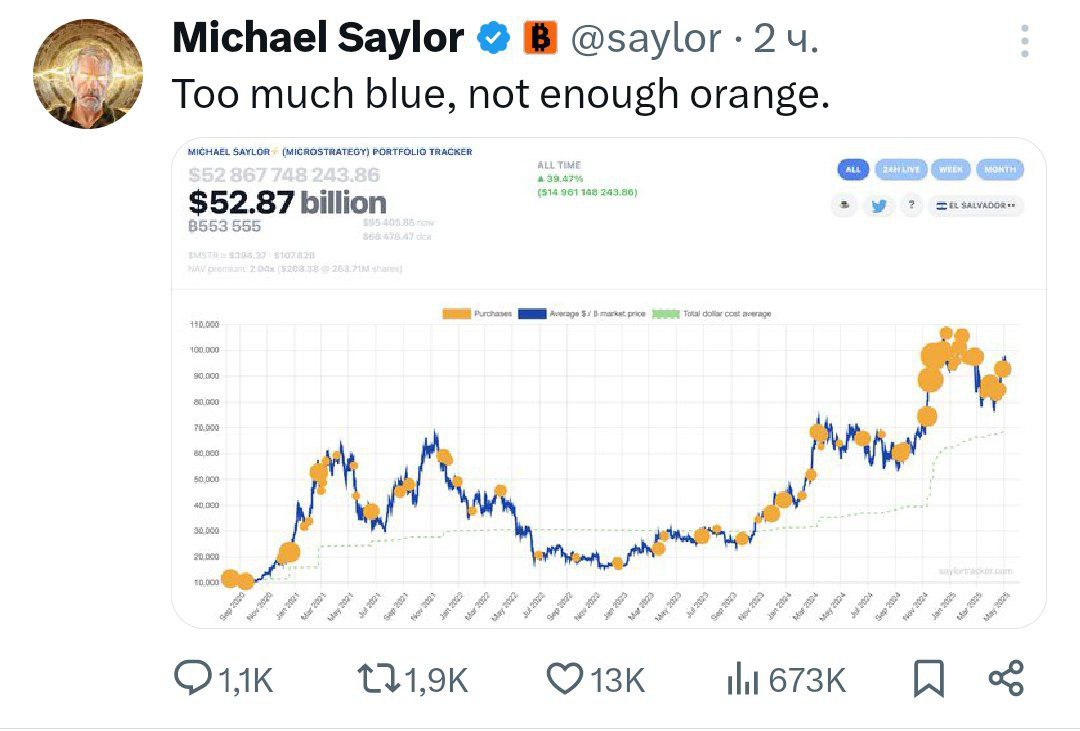Select the MONTH range tab
Image resolution: width=1080 pixels, height=731 pixels.
point(1000,169)
